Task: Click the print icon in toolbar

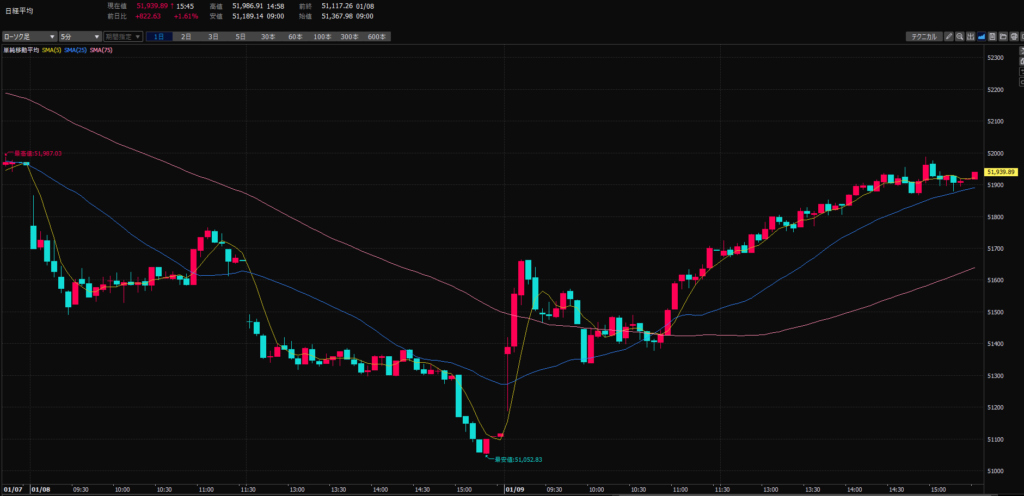Action: point(1016,36)
